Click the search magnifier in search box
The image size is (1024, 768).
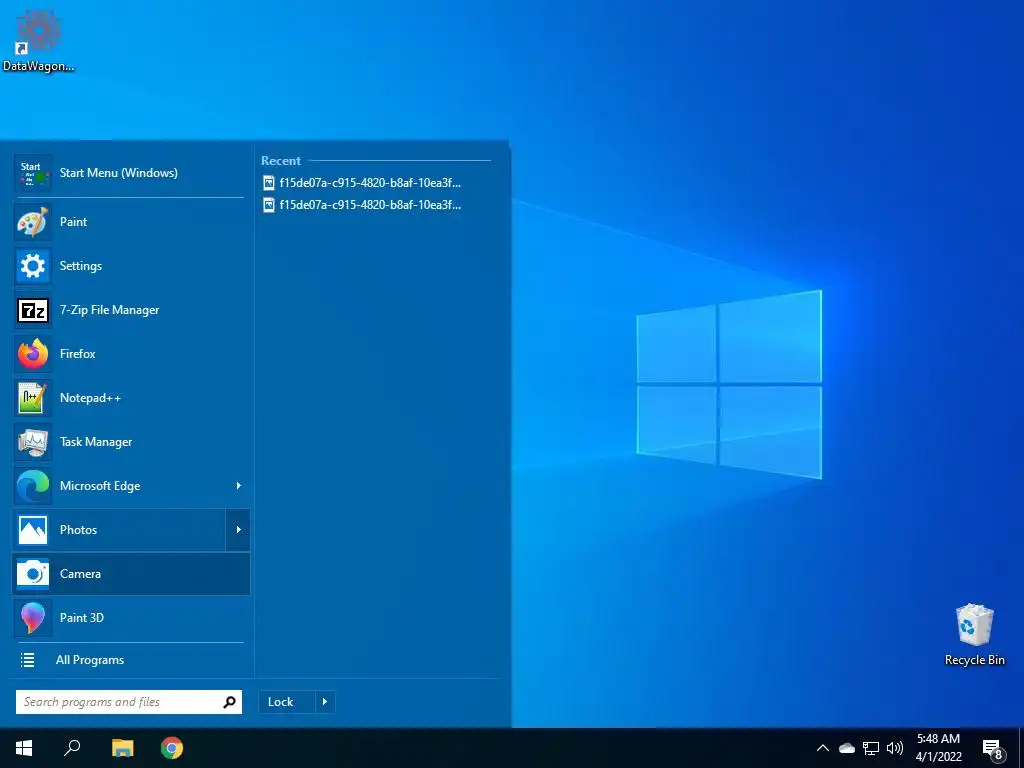pos(229,702)
